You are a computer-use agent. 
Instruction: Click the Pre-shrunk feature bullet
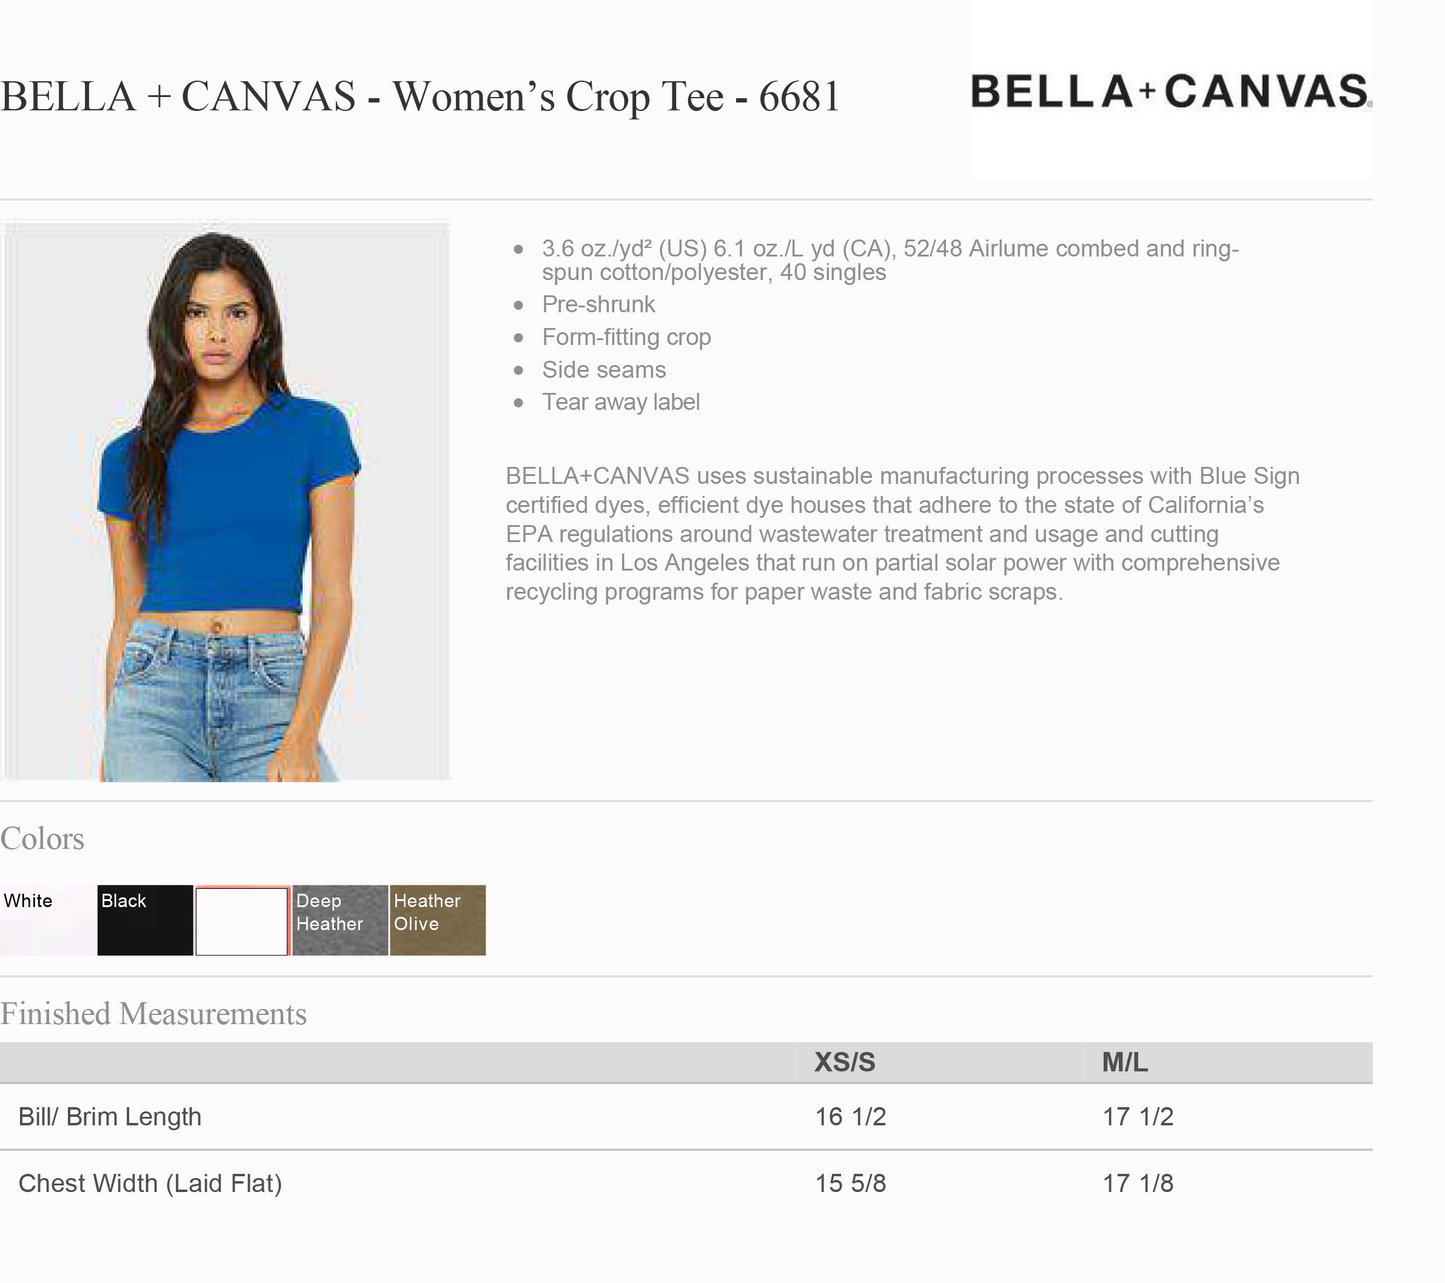(x=598, y=305)
